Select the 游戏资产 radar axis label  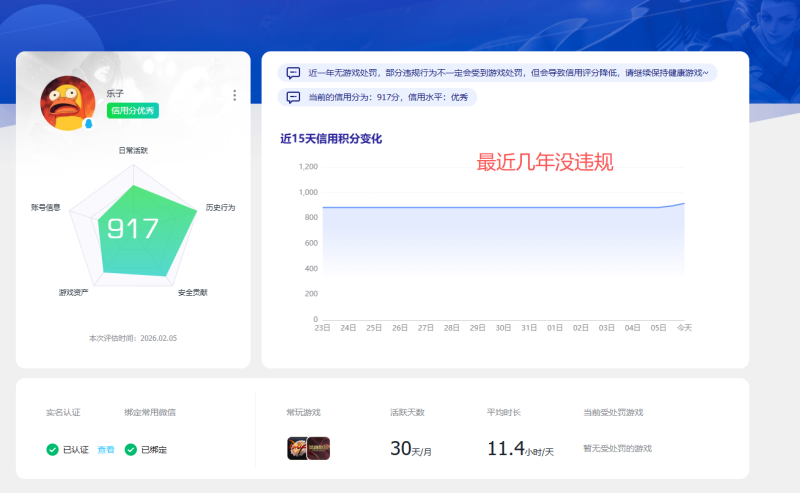[73, 292]
